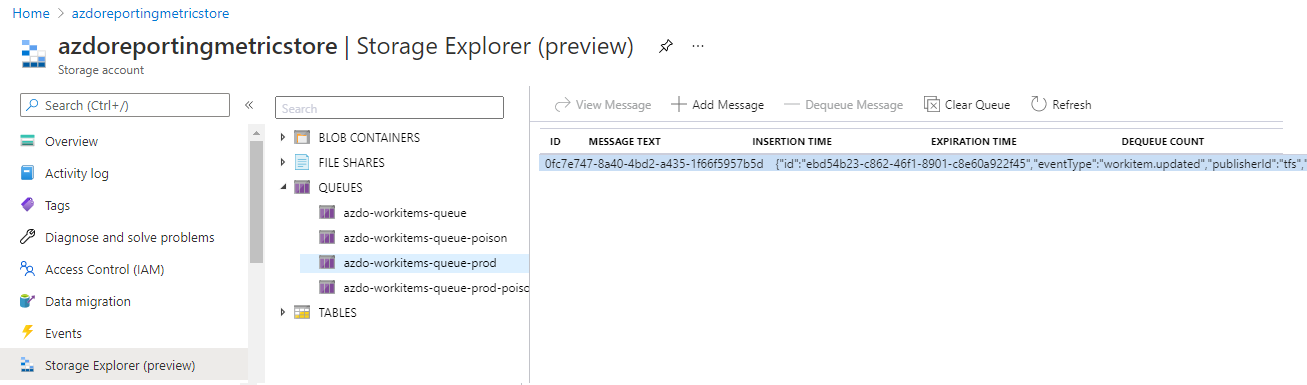Open Events lightning item in sidebar
Screen dimensions: 1307x385
[x=63, y=333]
